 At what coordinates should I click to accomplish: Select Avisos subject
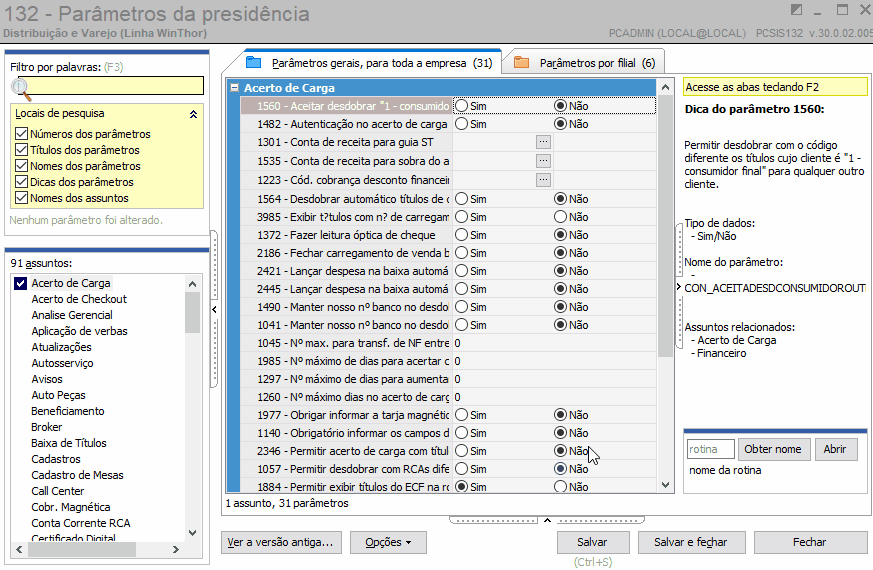pyautogui.click(x=47, y=379)
